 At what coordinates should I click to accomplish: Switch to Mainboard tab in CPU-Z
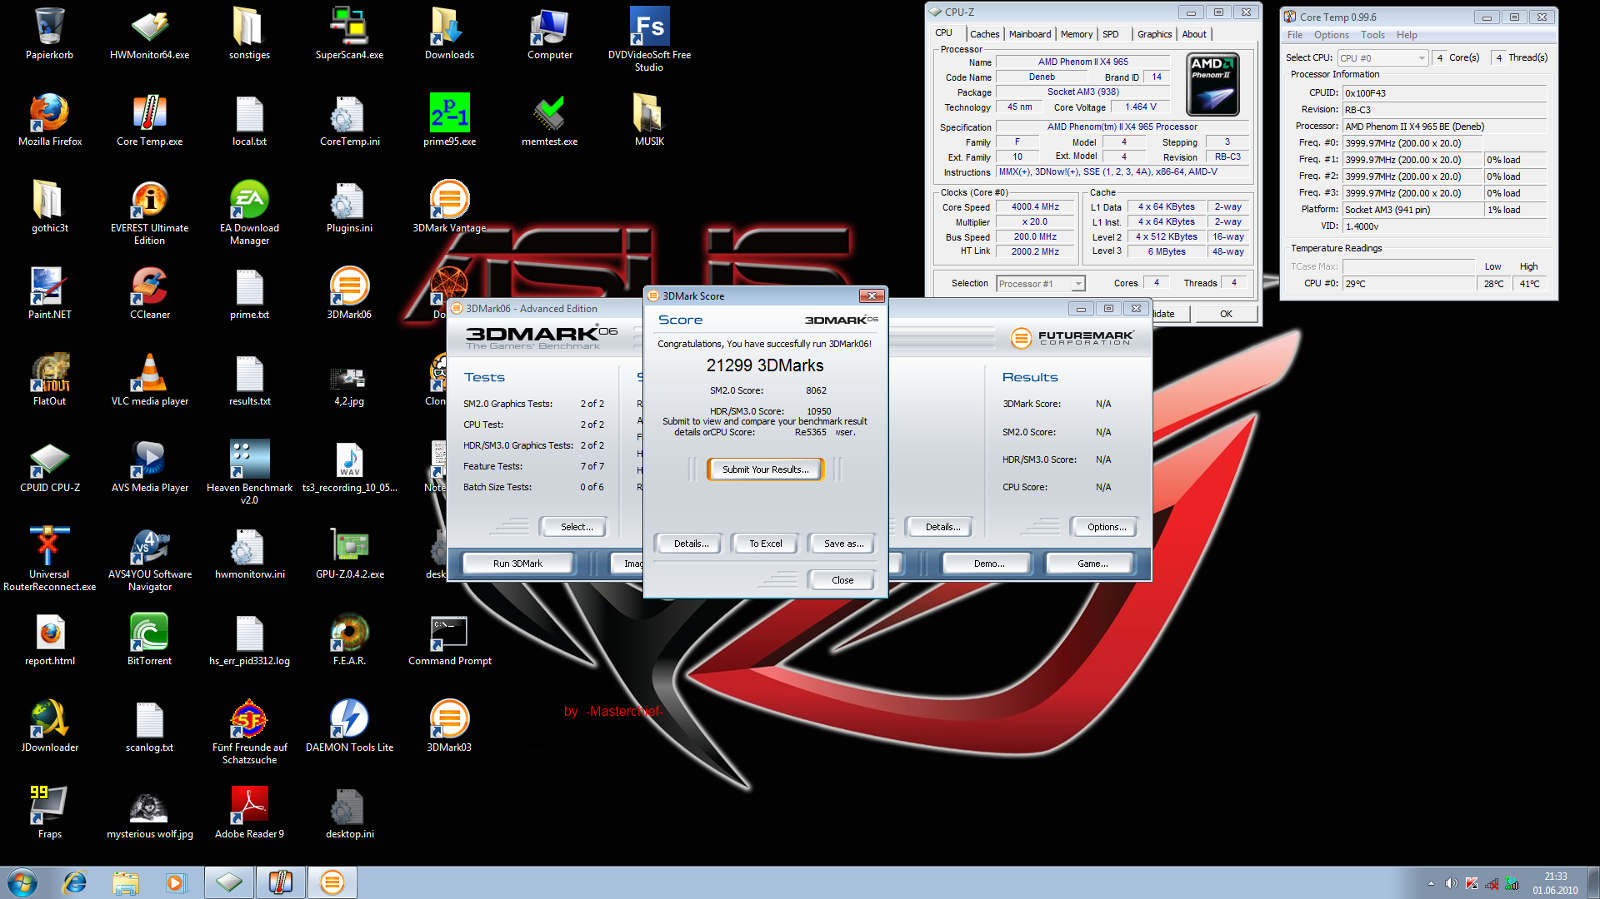(1030, 34)
